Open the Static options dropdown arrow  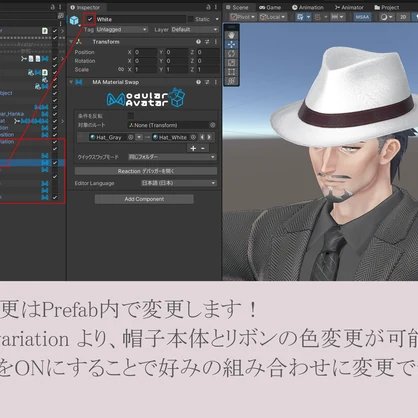point(217,19)
